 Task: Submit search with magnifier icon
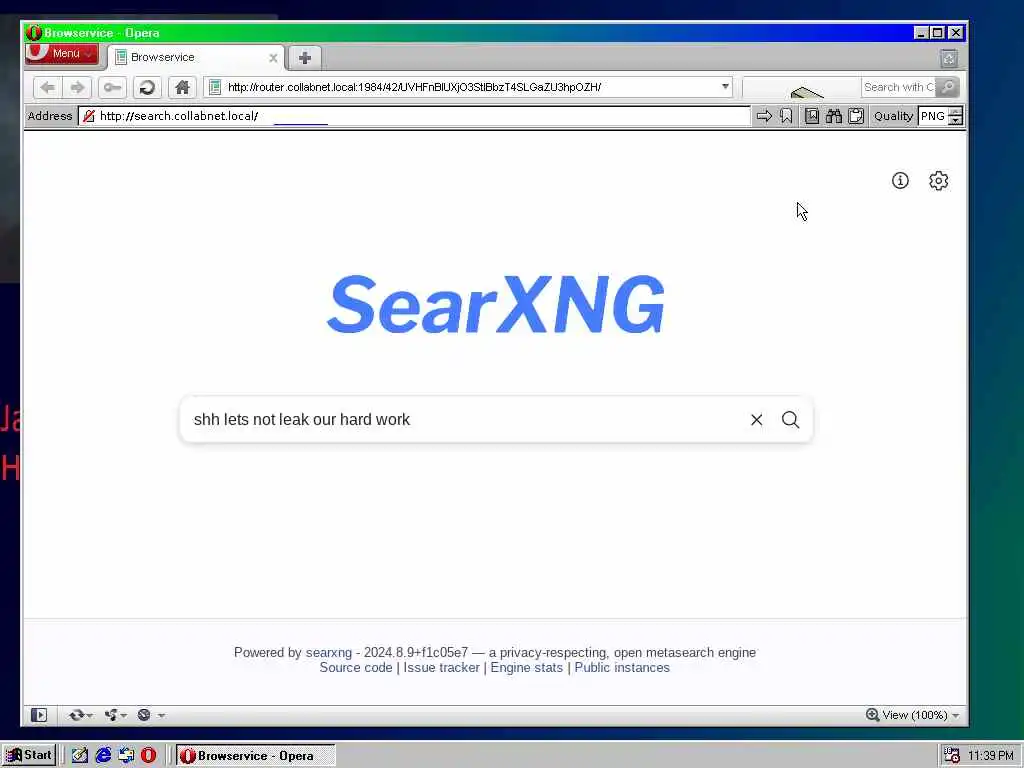click(790, 420)
